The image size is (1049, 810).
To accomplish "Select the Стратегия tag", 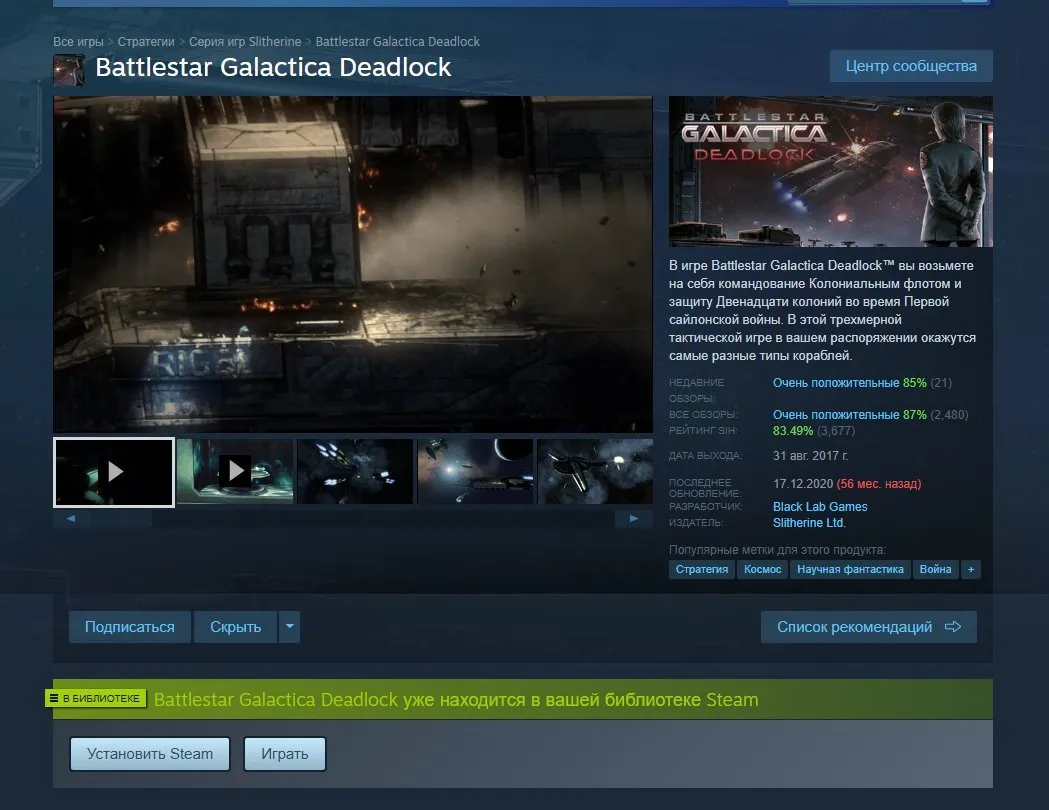I will tap(702, 569).
